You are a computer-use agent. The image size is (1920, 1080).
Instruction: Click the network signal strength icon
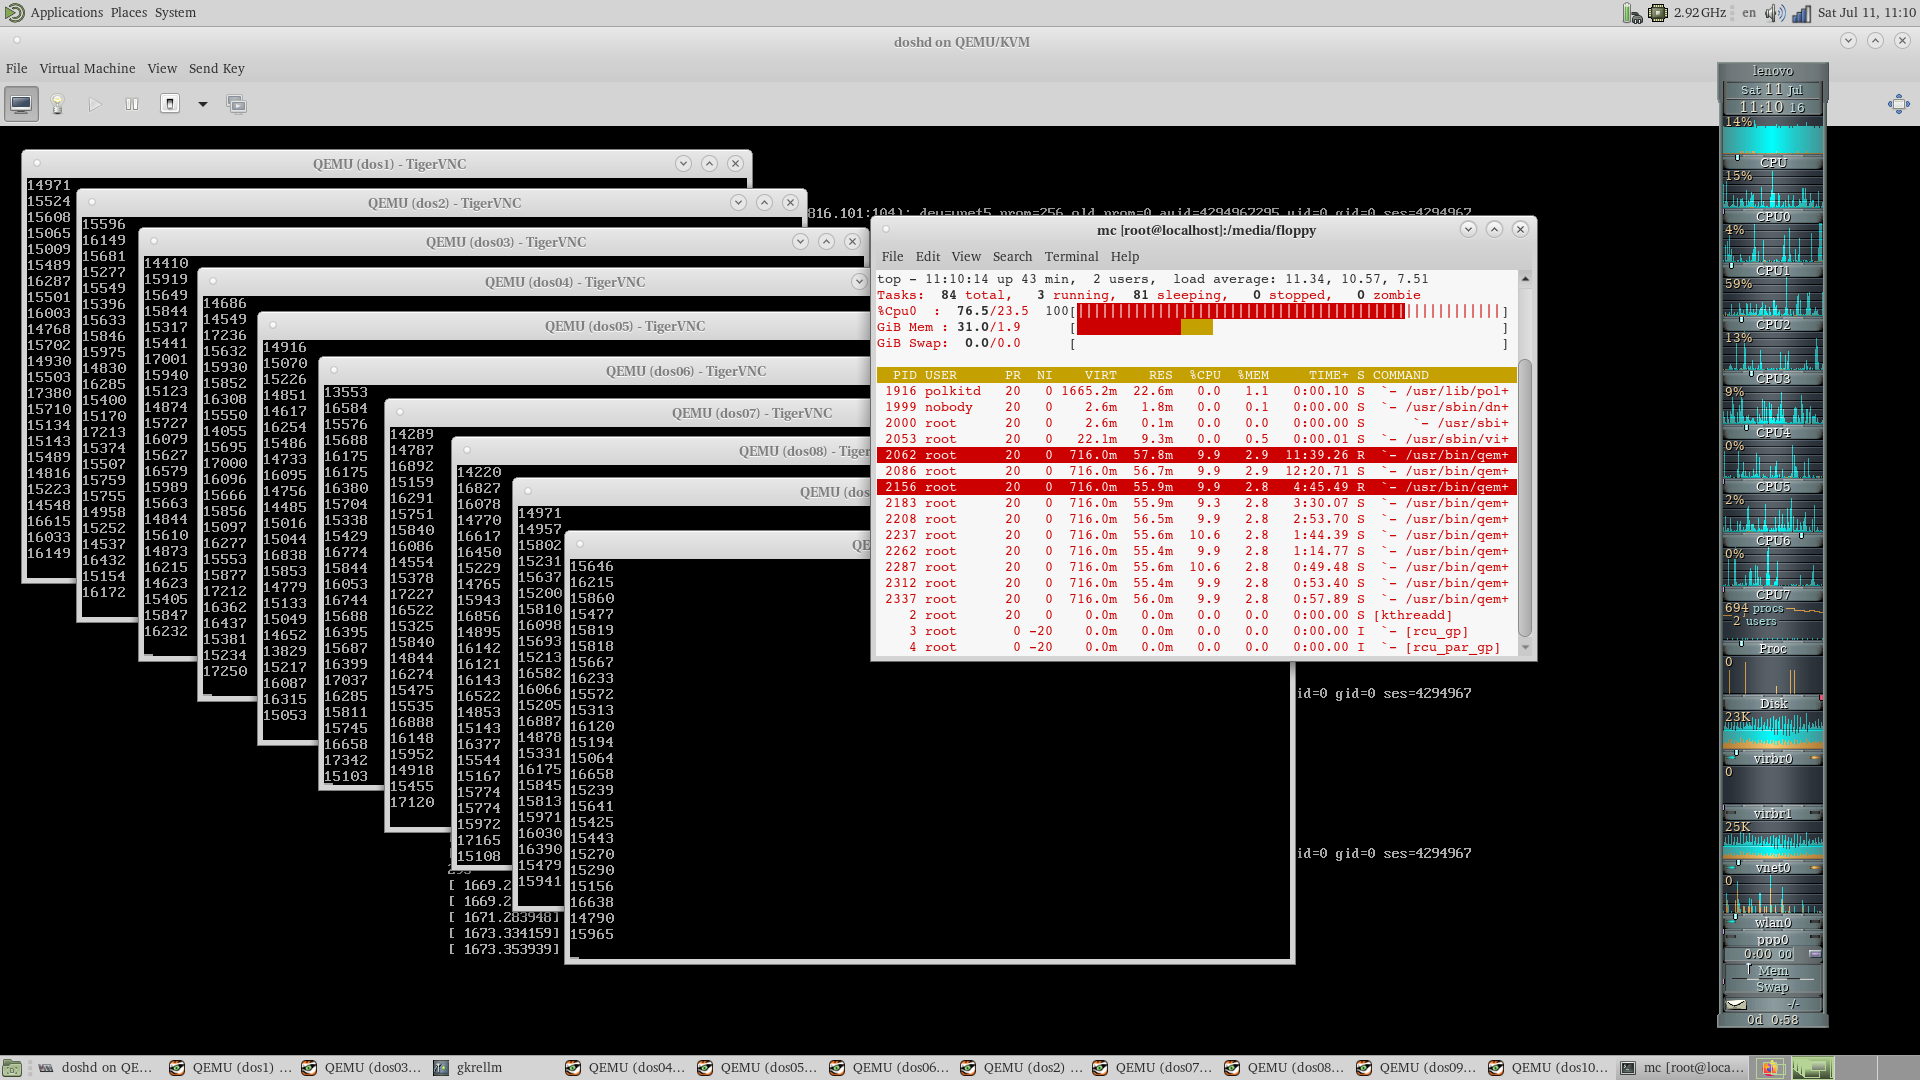pyautogui.click(x=1801, y=13)
